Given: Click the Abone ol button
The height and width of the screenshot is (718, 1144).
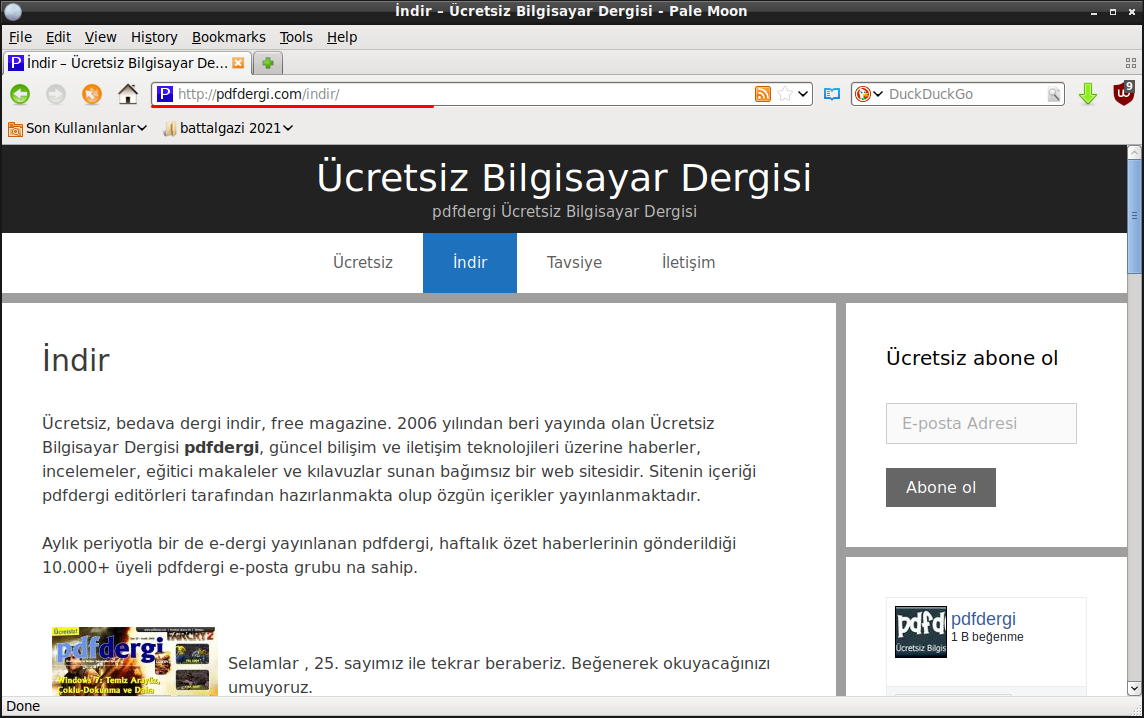Looking at the screenshot, I should tap(941, 487).
